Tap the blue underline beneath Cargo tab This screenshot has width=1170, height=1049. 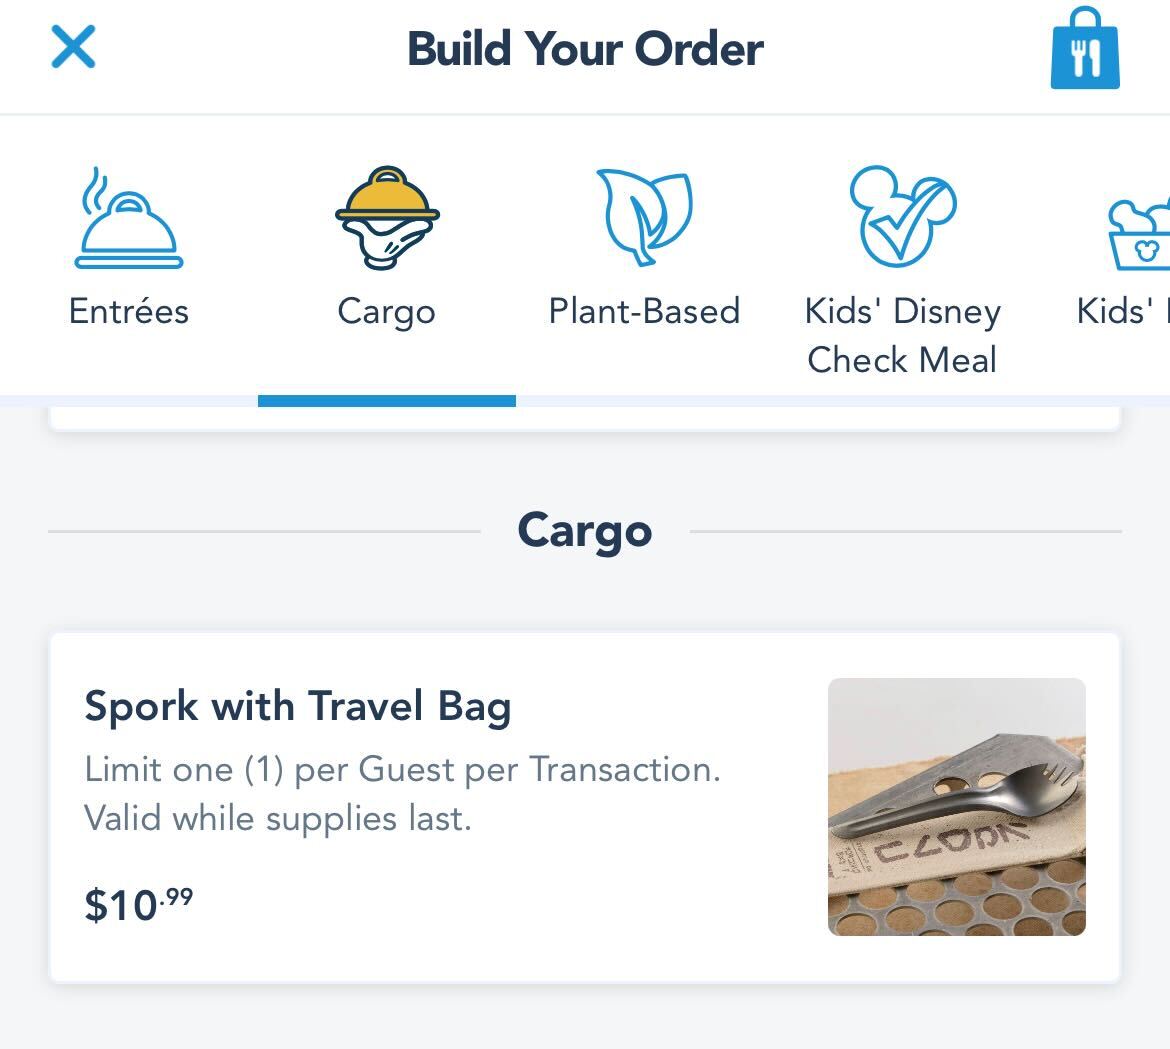click(x=387, y=401)
